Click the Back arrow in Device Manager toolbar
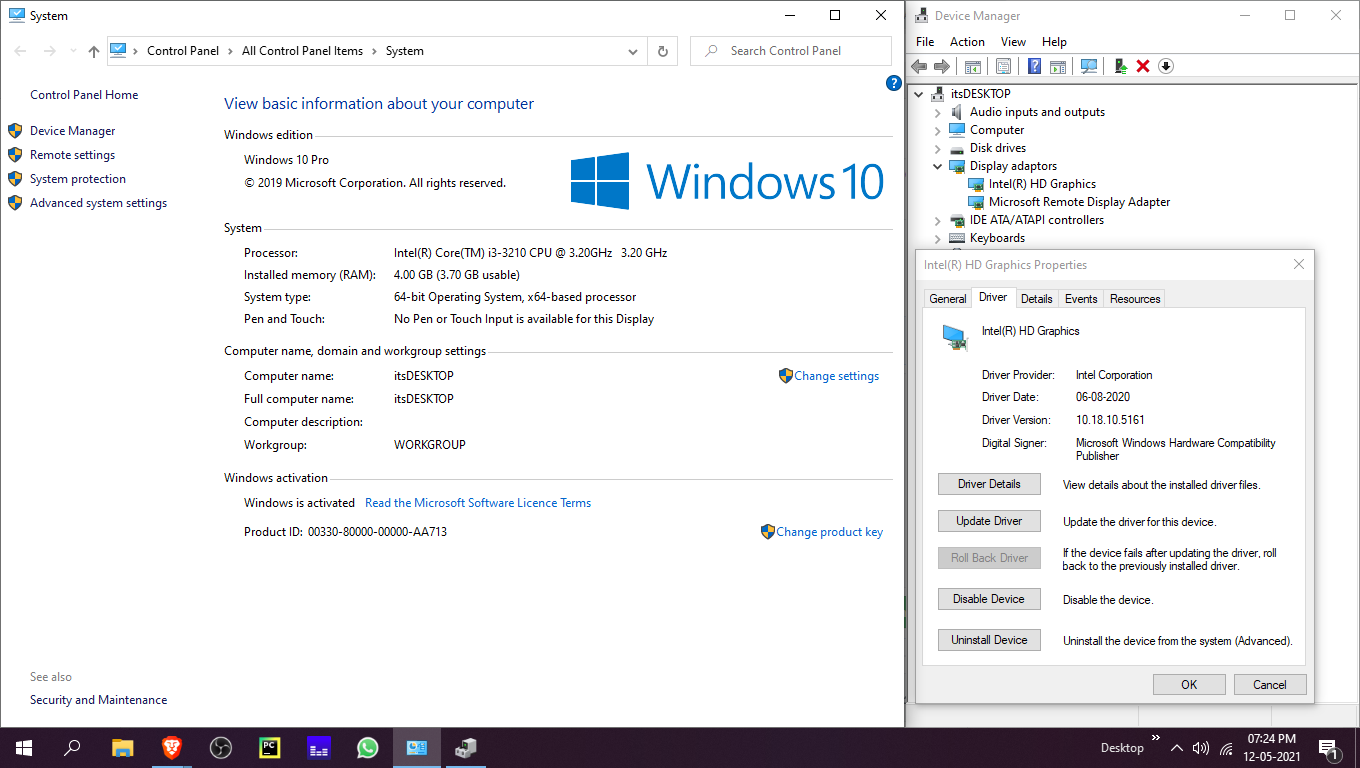Viewport: 1360px width, 768px height. point(919,66)
